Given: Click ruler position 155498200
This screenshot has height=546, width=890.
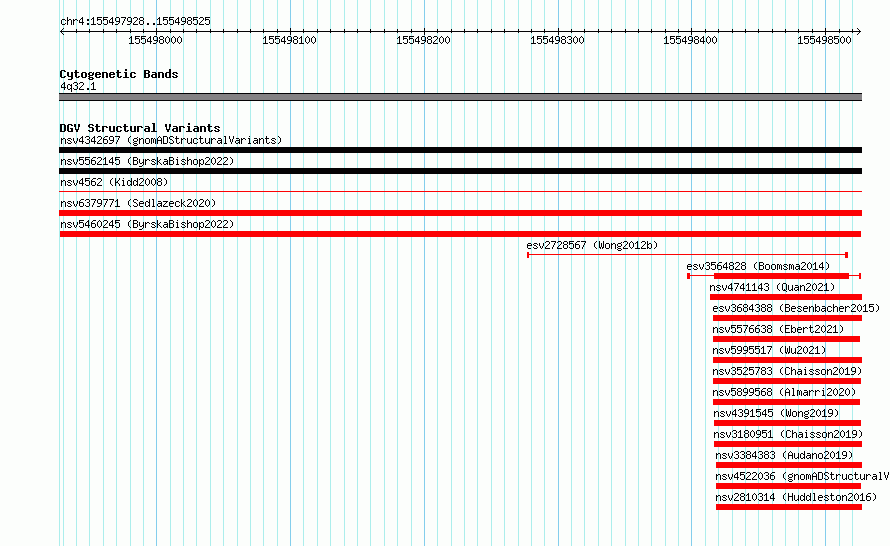Looking at the screenshot, I should pos(423,40).
